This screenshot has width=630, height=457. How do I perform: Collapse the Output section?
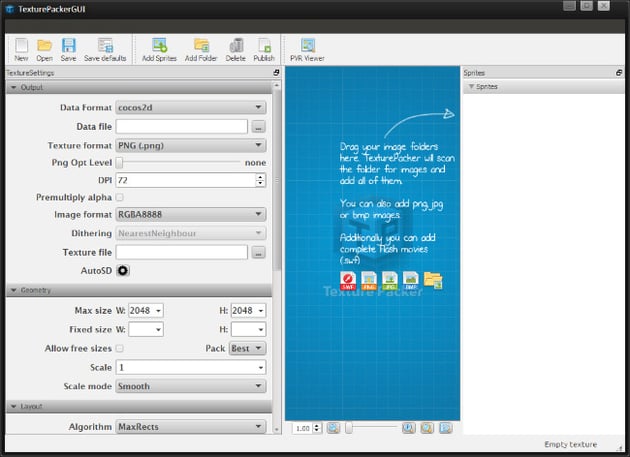click(x=14, y=87)
